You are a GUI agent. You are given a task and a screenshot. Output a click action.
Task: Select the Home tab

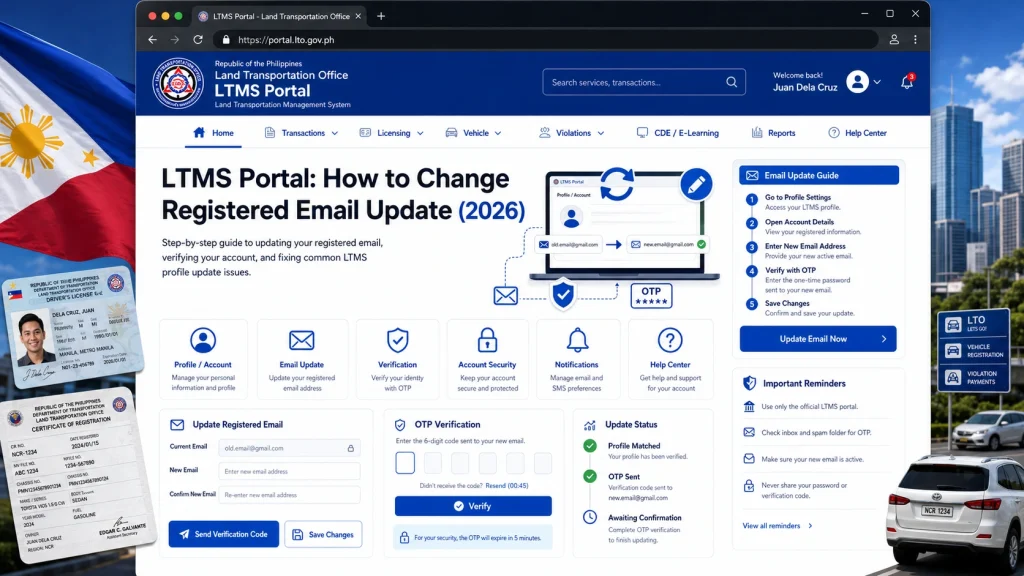(x=214, y=133)
